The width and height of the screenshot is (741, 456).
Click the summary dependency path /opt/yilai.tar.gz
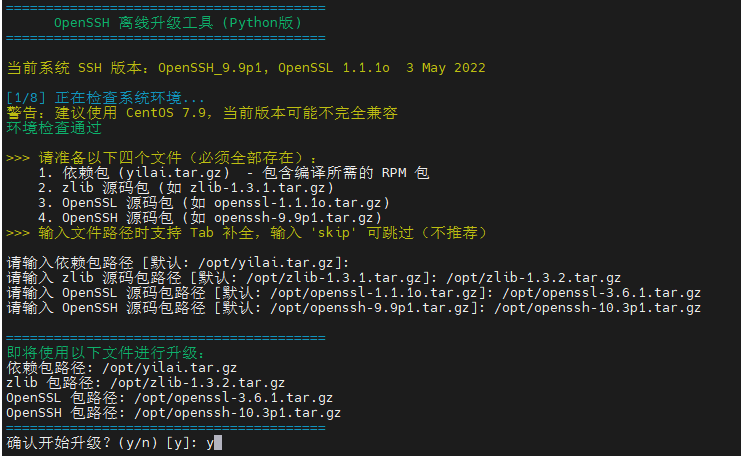(x=170, y=368)
